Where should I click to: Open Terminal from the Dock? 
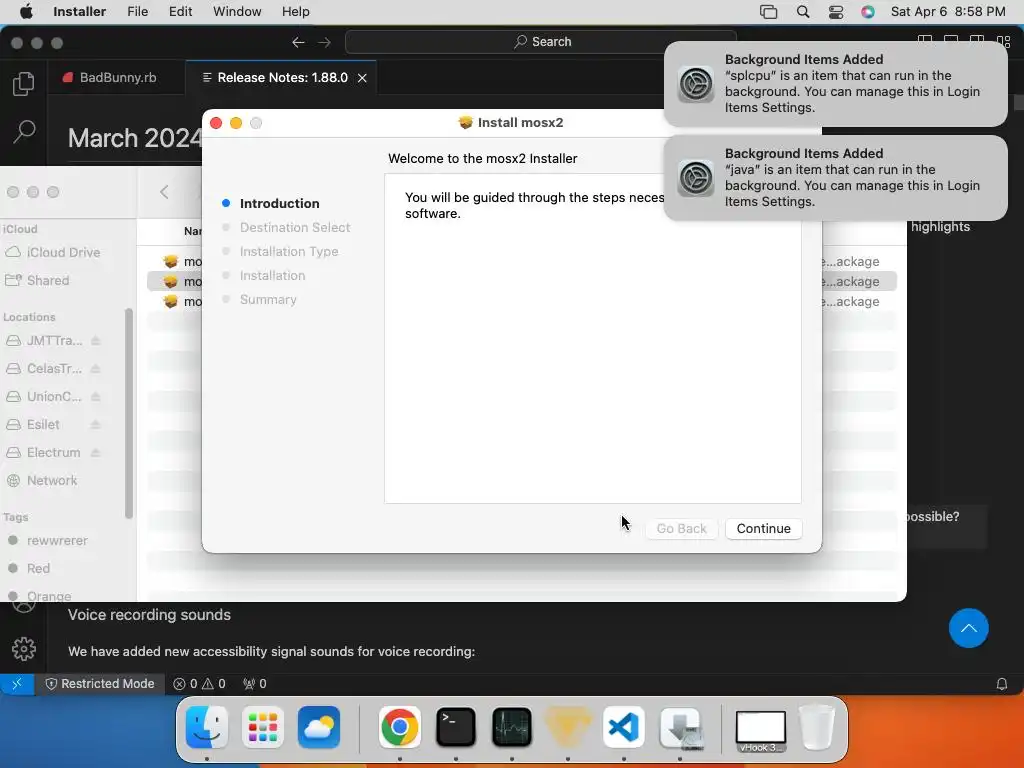(x=455, y=727)
